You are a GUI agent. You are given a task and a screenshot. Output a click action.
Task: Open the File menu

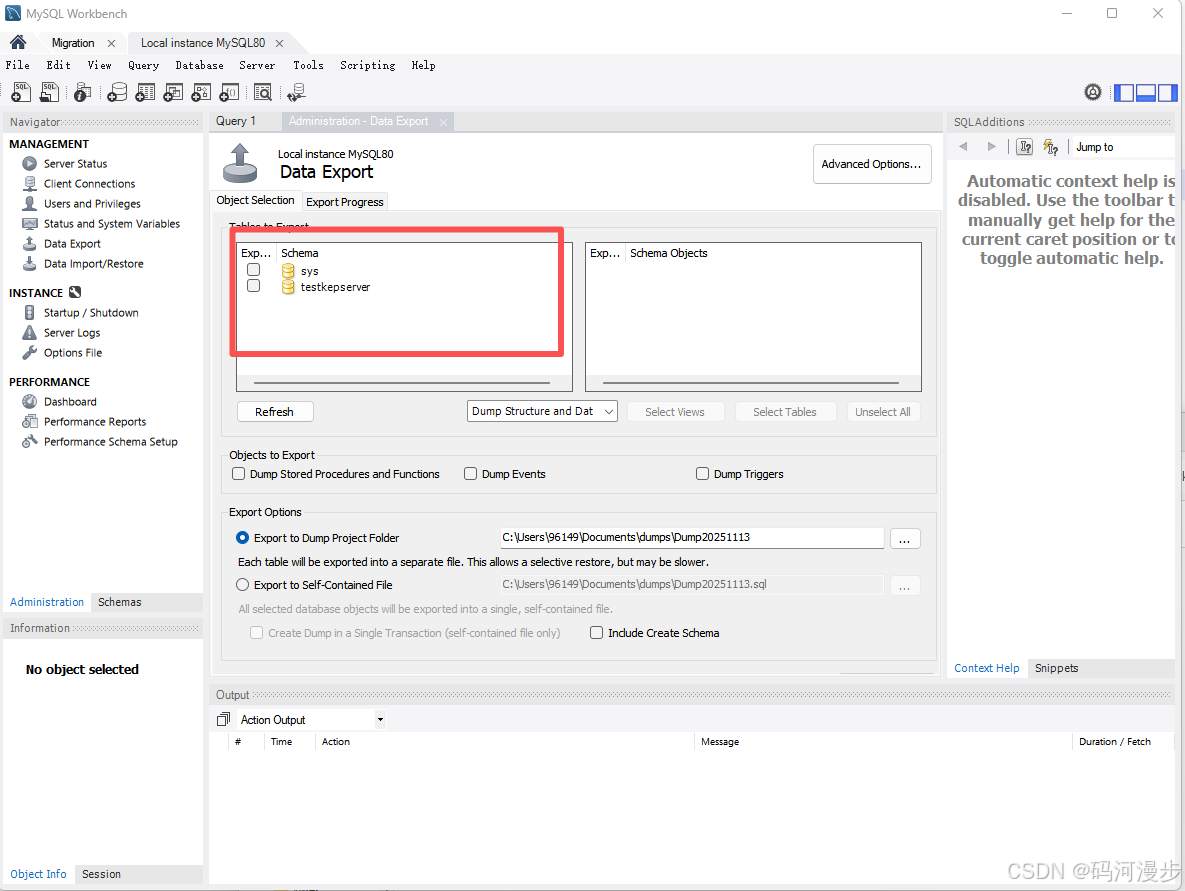click(18, 65)
